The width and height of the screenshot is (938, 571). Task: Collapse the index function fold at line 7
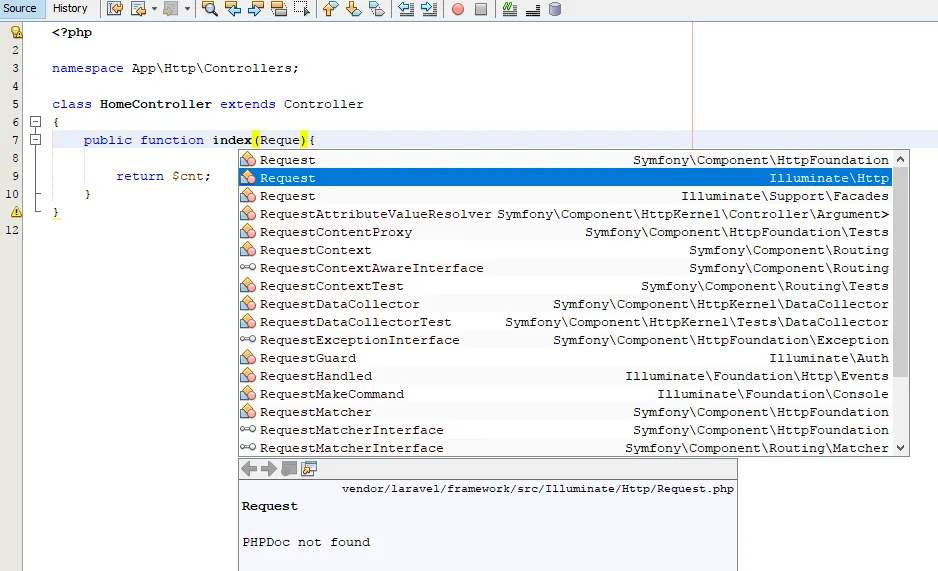tap(36, 140)
